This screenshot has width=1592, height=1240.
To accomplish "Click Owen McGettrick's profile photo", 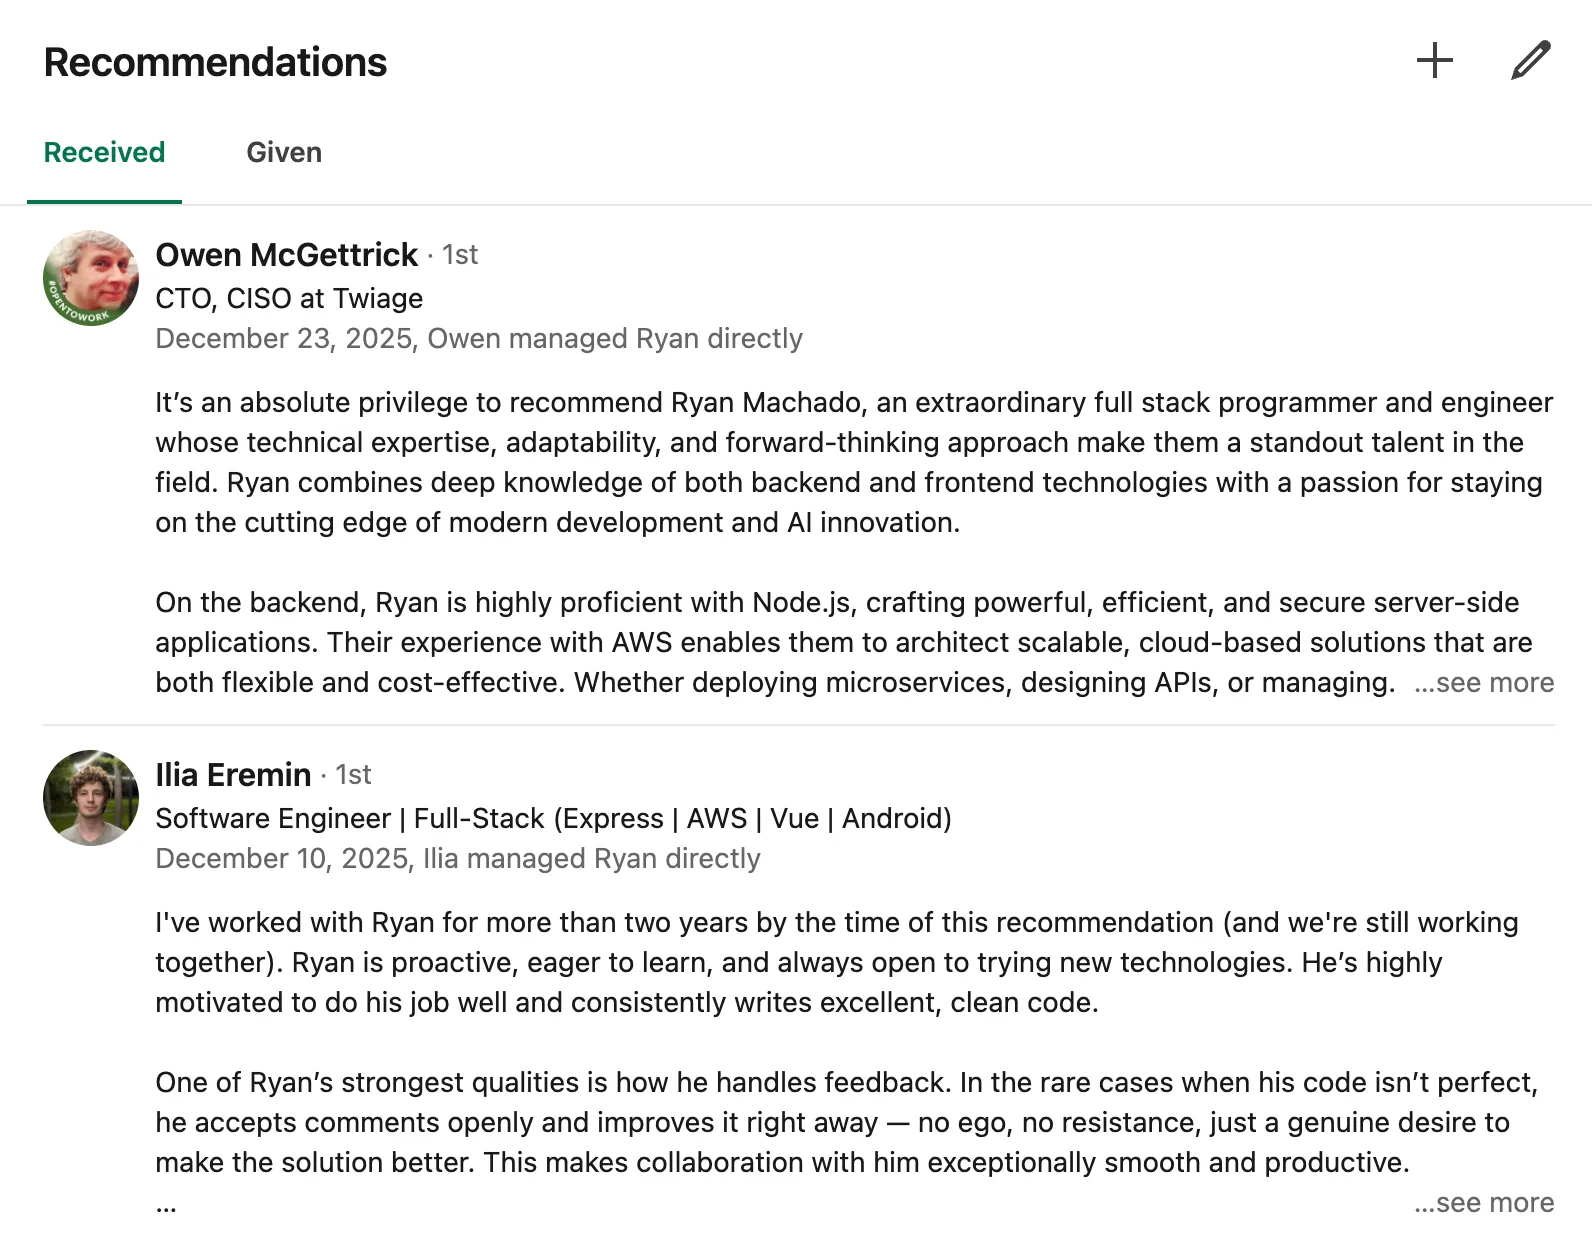I will coord(91,278).
